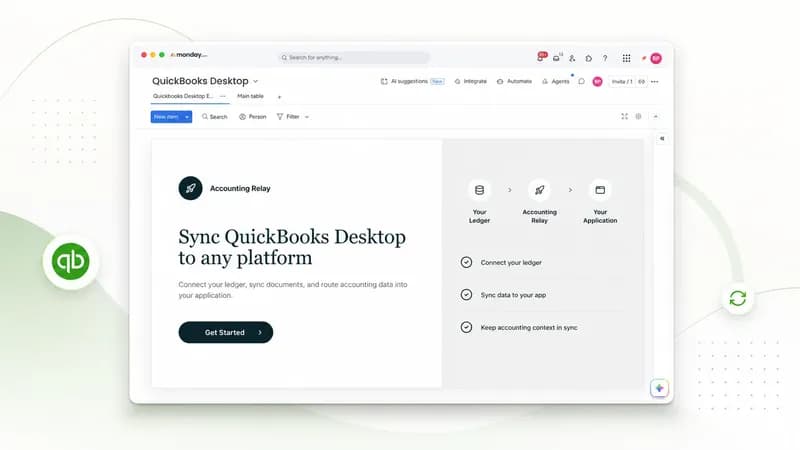Click the check next to Connect your ledger
This screenshot has height=450, width=800.
tap(466, 262)
